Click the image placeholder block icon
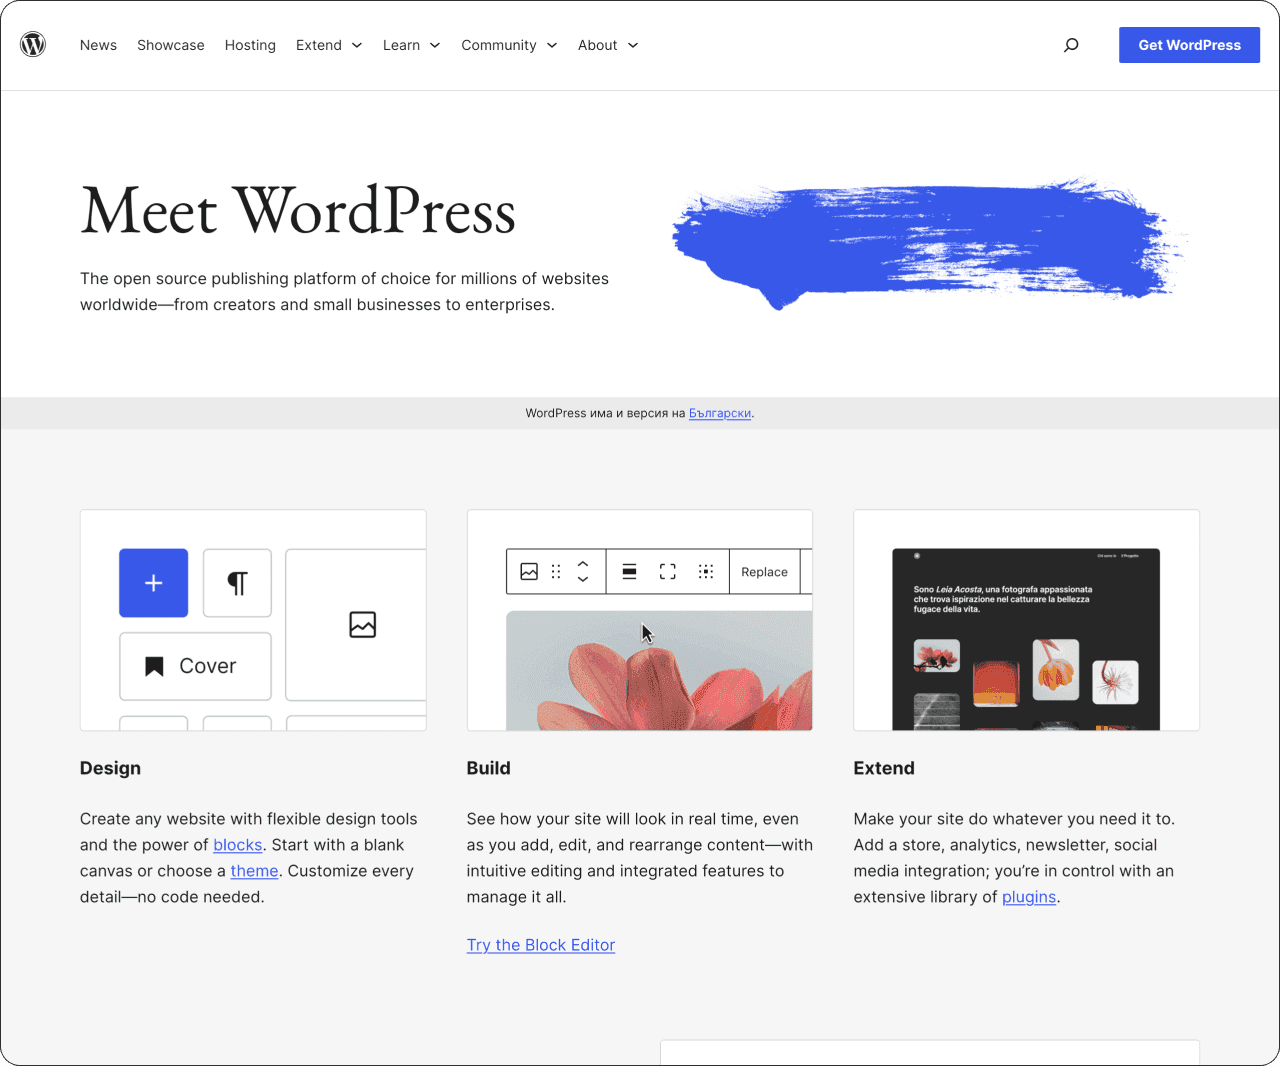This screenshot has width=1280, height=1066. 362,625
